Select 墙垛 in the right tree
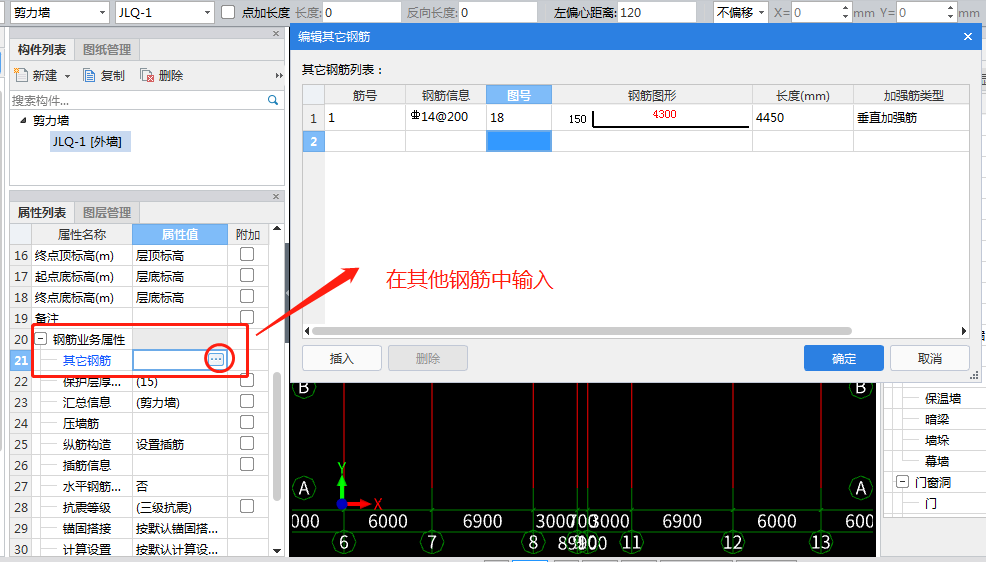This screenshot has width=986, height=562. (x=936, y=440)
